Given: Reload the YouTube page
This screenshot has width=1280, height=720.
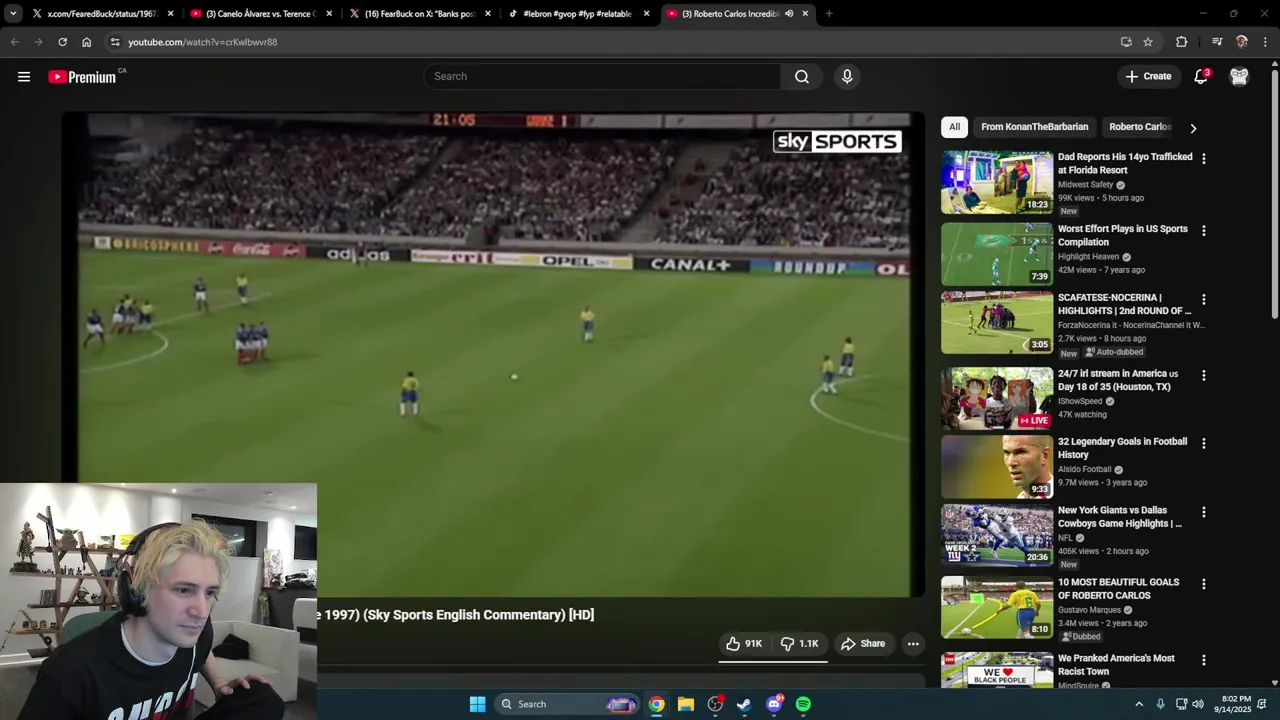Looking at the screenshot, I should click(62, 42).
